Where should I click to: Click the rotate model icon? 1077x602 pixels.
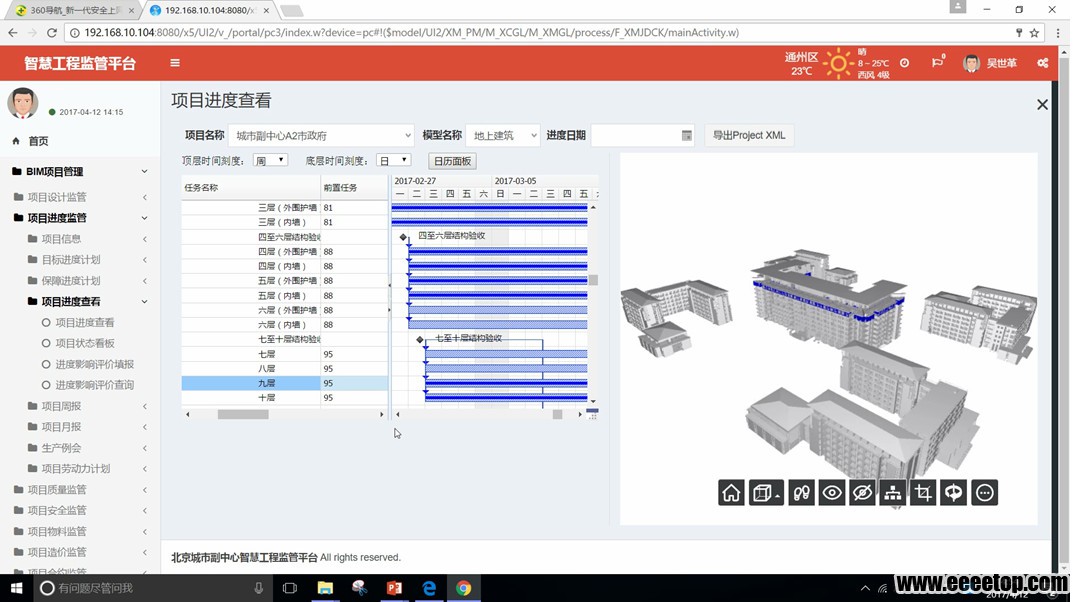tap(953, 493)
